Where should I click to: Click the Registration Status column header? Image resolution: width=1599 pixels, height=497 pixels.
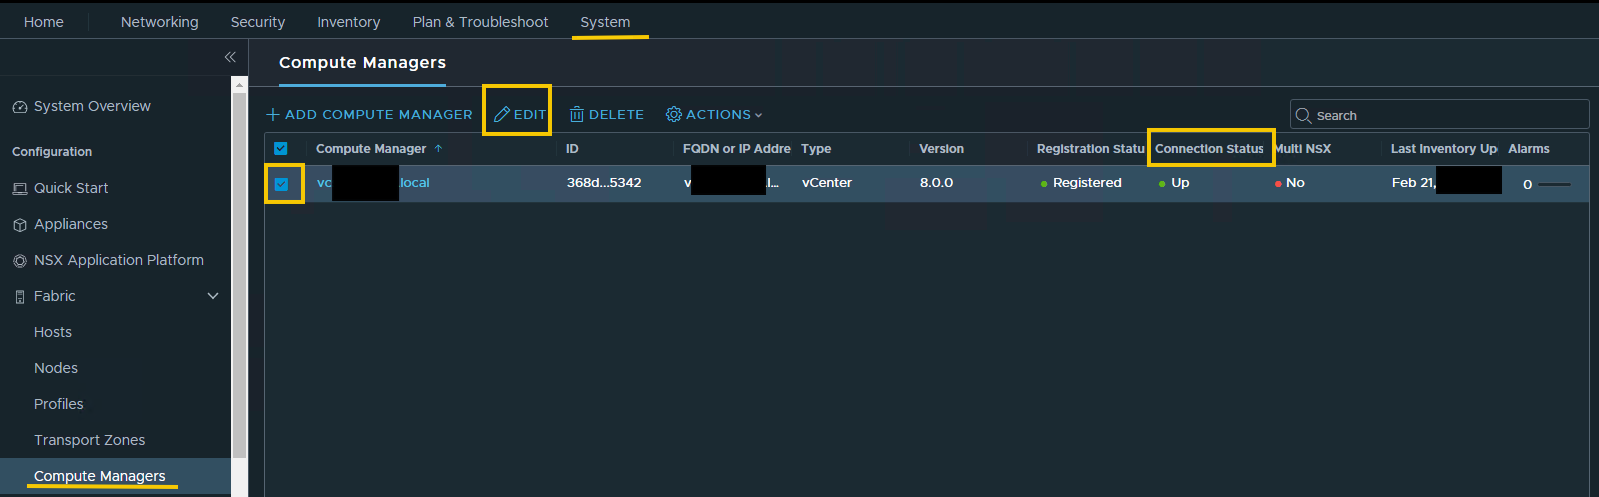pyautogui.click(x=1091, y=149)
